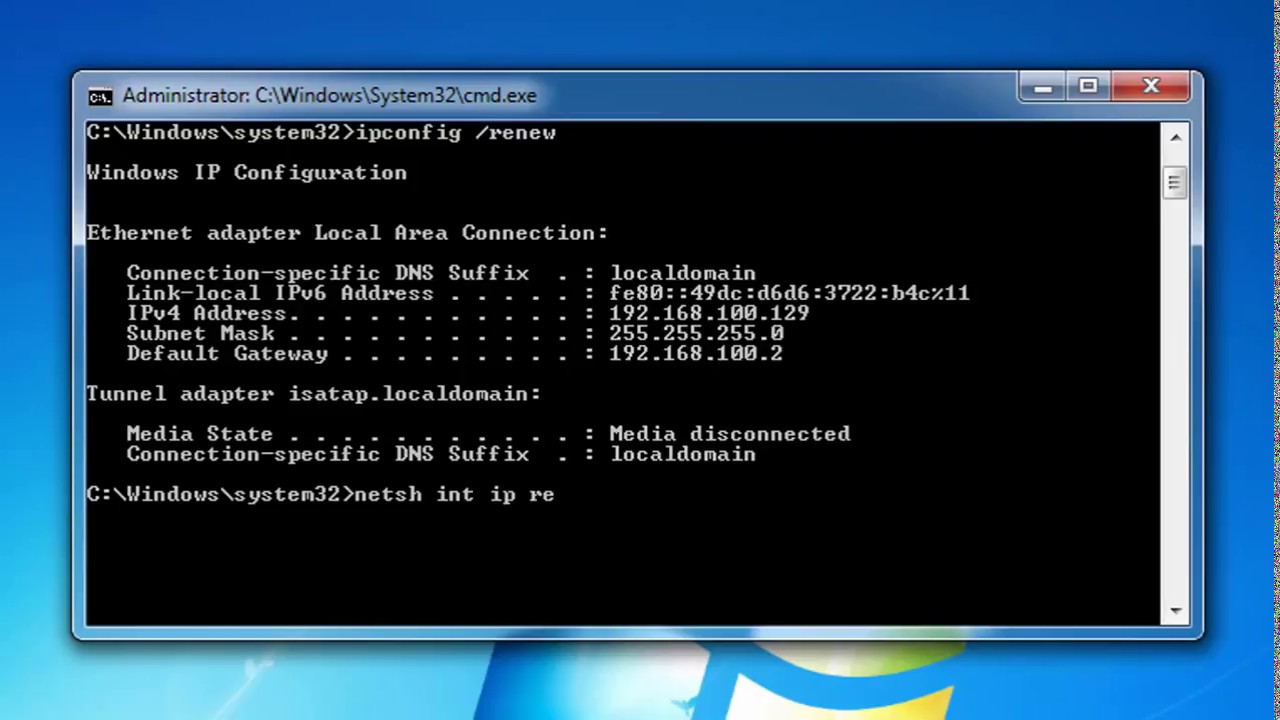Click the 'Windows IP Configuration' heading

tap(246, 173)
